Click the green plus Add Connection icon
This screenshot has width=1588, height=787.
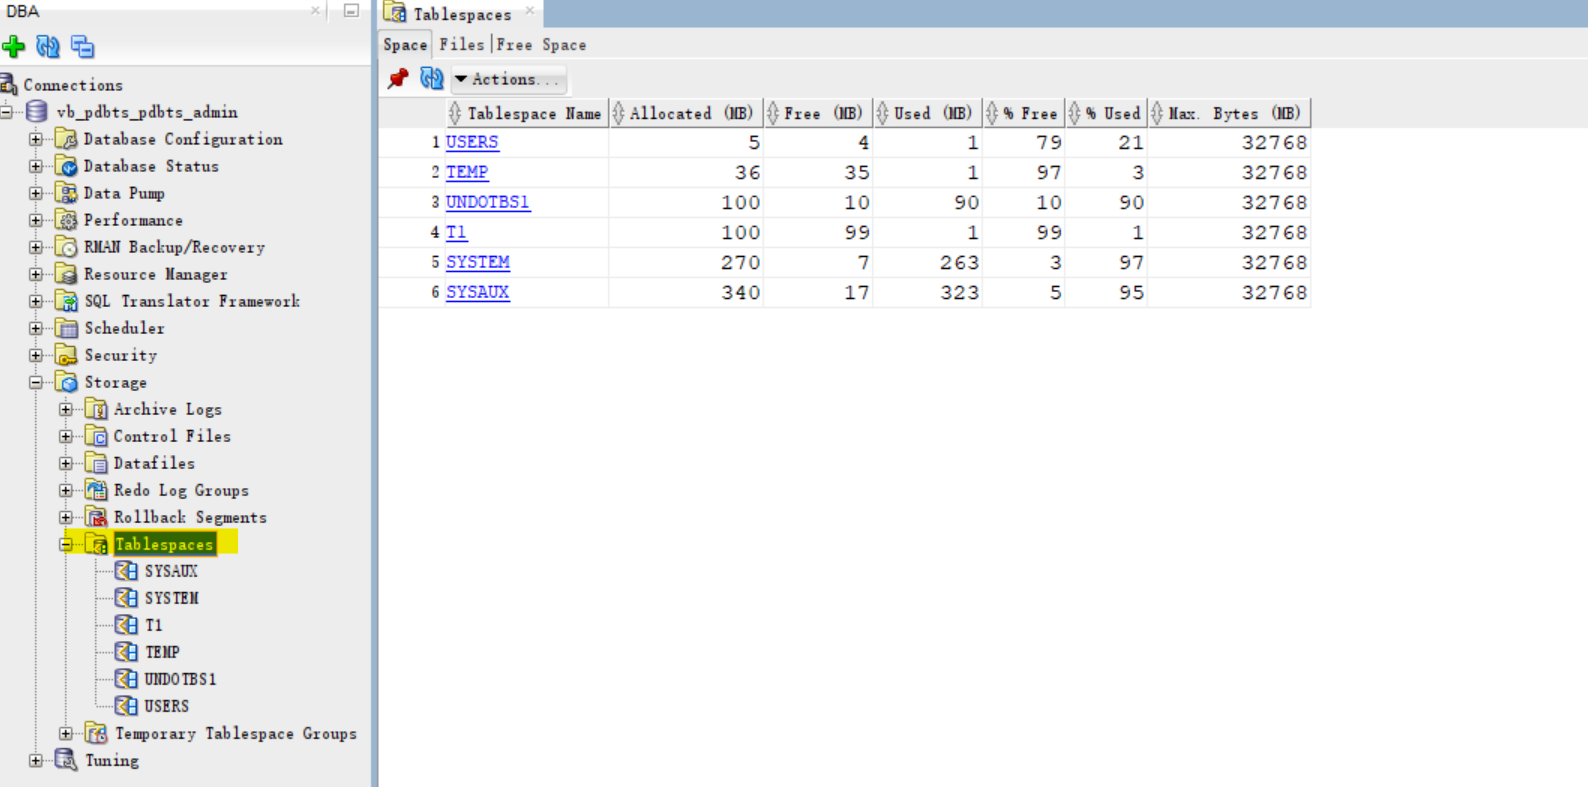coord(14,47)
